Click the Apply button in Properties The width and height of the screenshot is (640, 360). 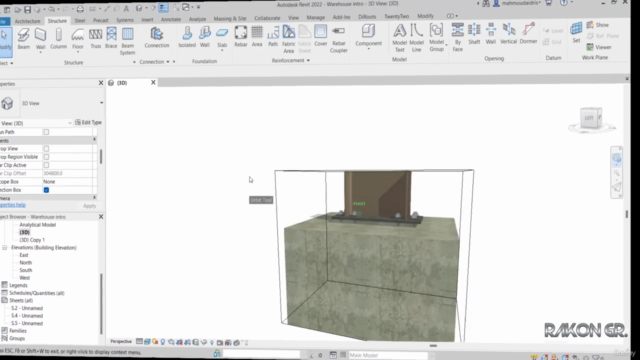click(x=89, y=206)
